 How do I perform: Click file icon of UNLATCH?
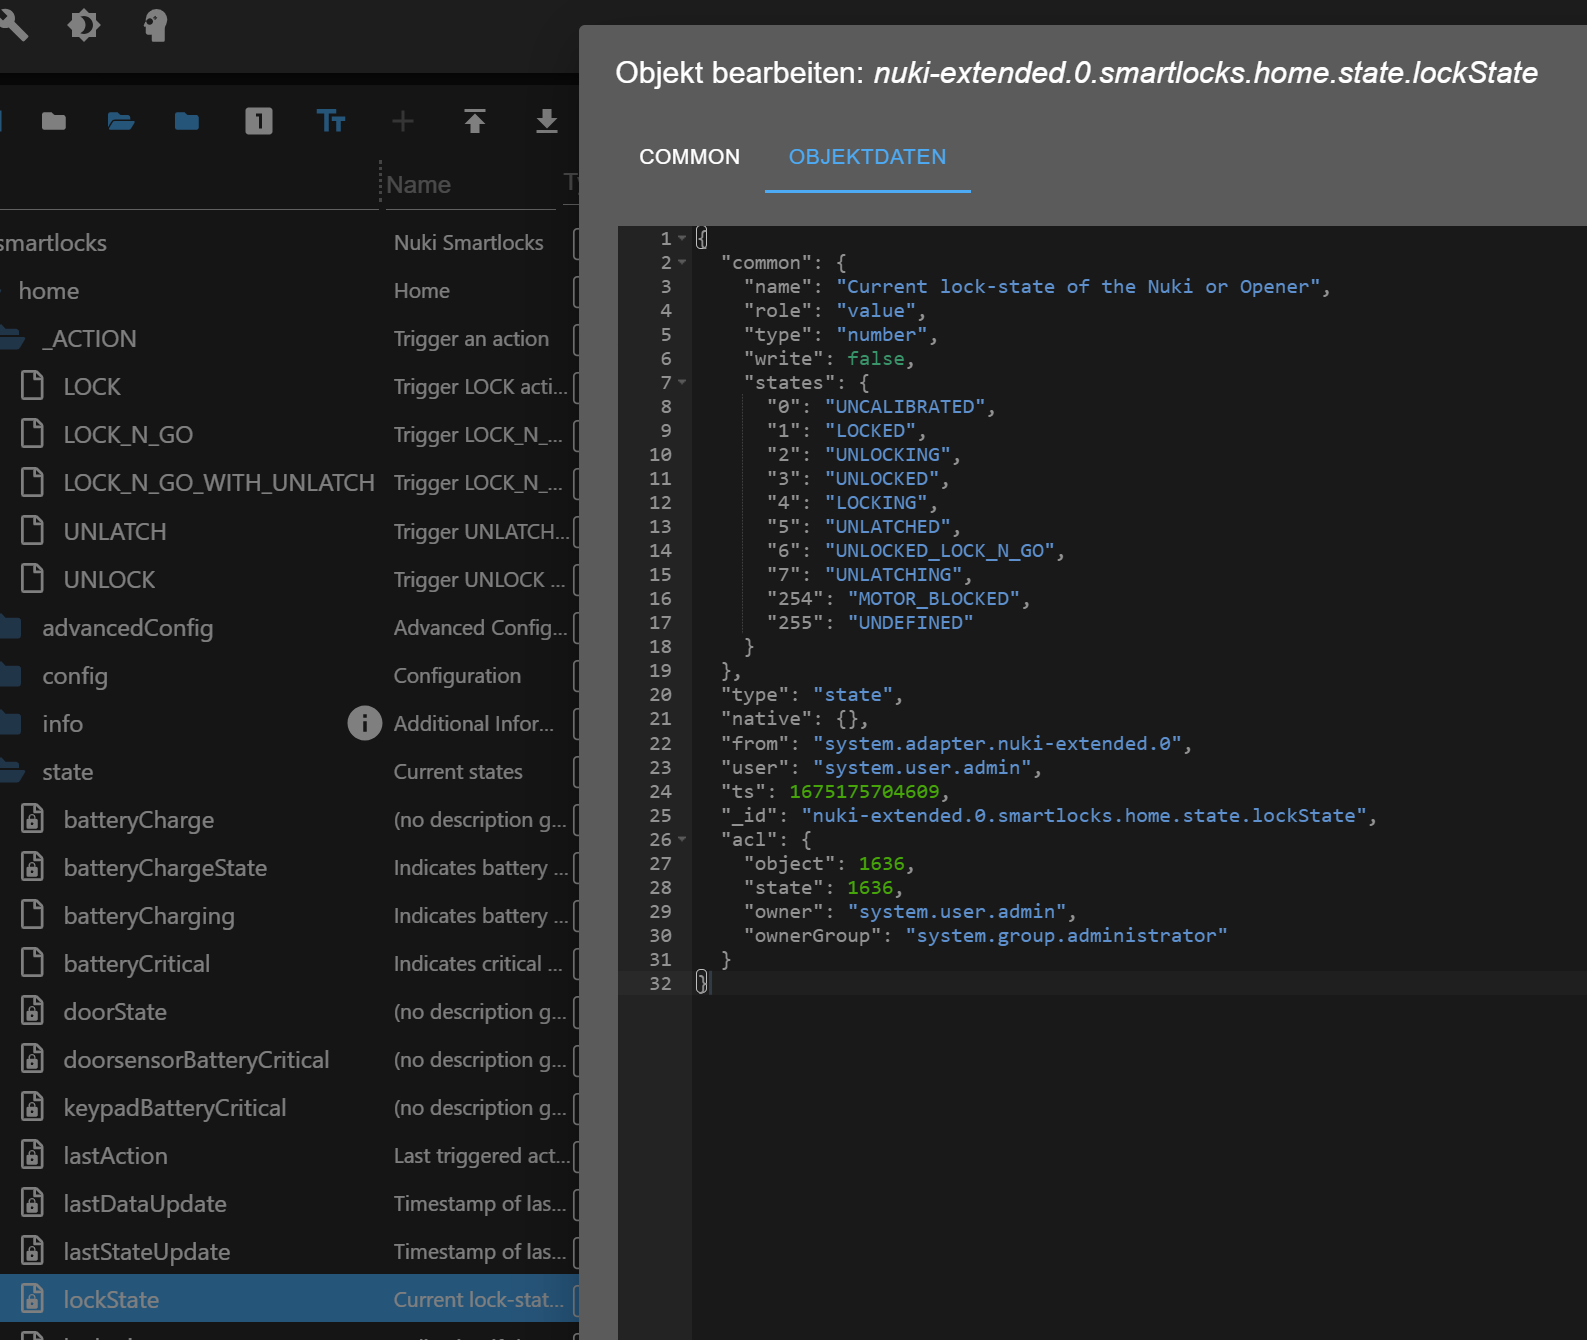tap(32, 531)
